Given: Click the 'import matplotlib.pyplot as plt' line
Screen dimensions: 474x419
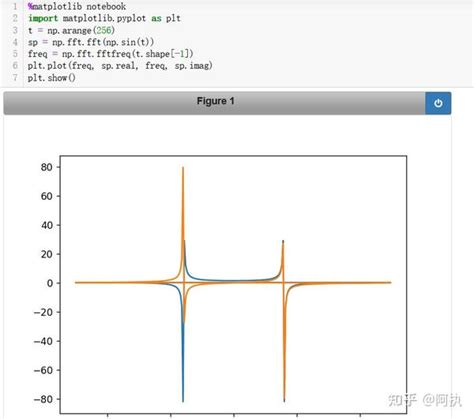Looking at the screenshot, I should click(104, 18).
